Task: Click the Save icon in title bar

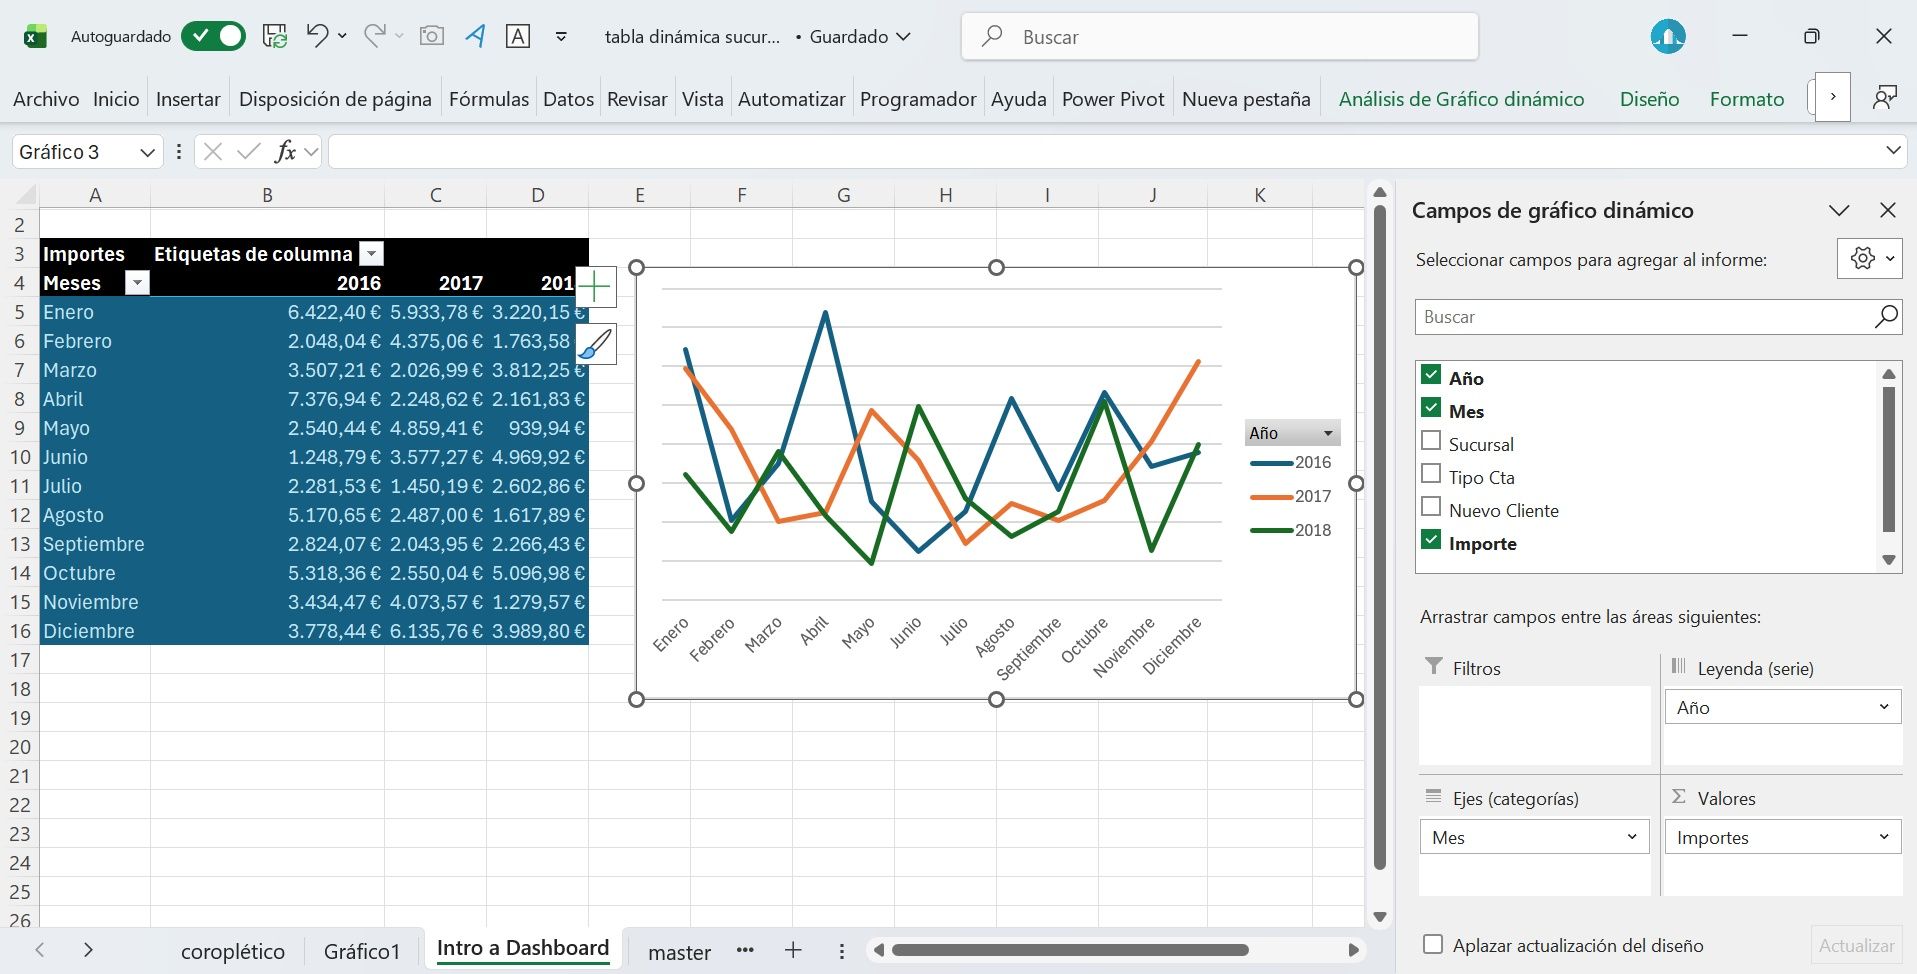Action: (275, 37)
